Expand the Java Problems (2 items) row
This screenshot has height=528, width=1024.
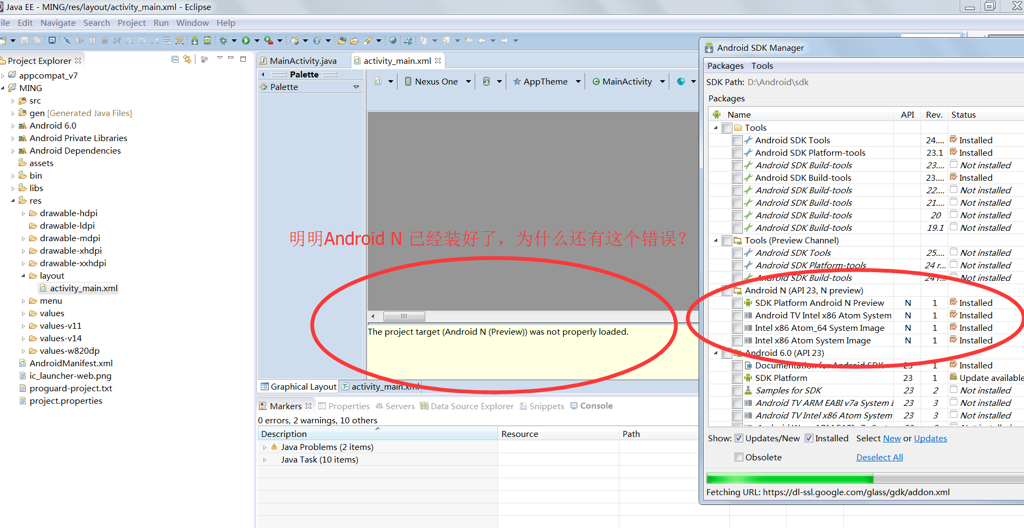pos(264,448)
